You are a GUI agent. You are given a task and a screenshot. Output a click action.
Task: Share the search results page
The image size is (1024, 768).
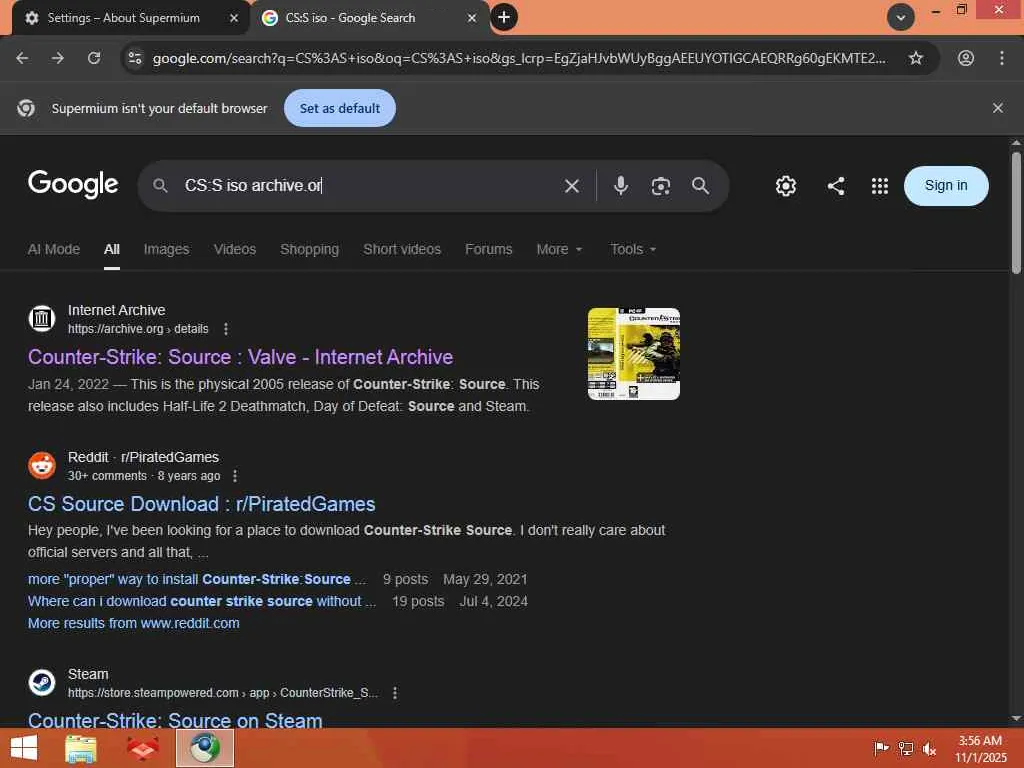[x=835, y=186]
